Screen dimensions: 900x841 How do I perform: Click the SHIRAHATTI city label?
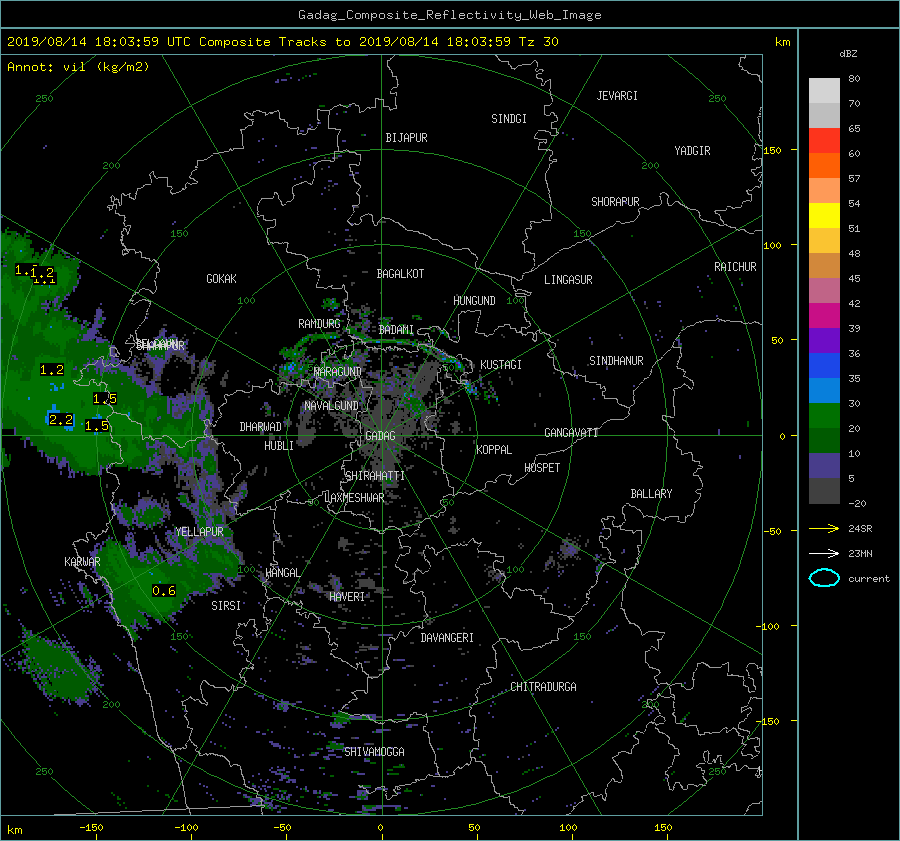(x=375, y=475)
